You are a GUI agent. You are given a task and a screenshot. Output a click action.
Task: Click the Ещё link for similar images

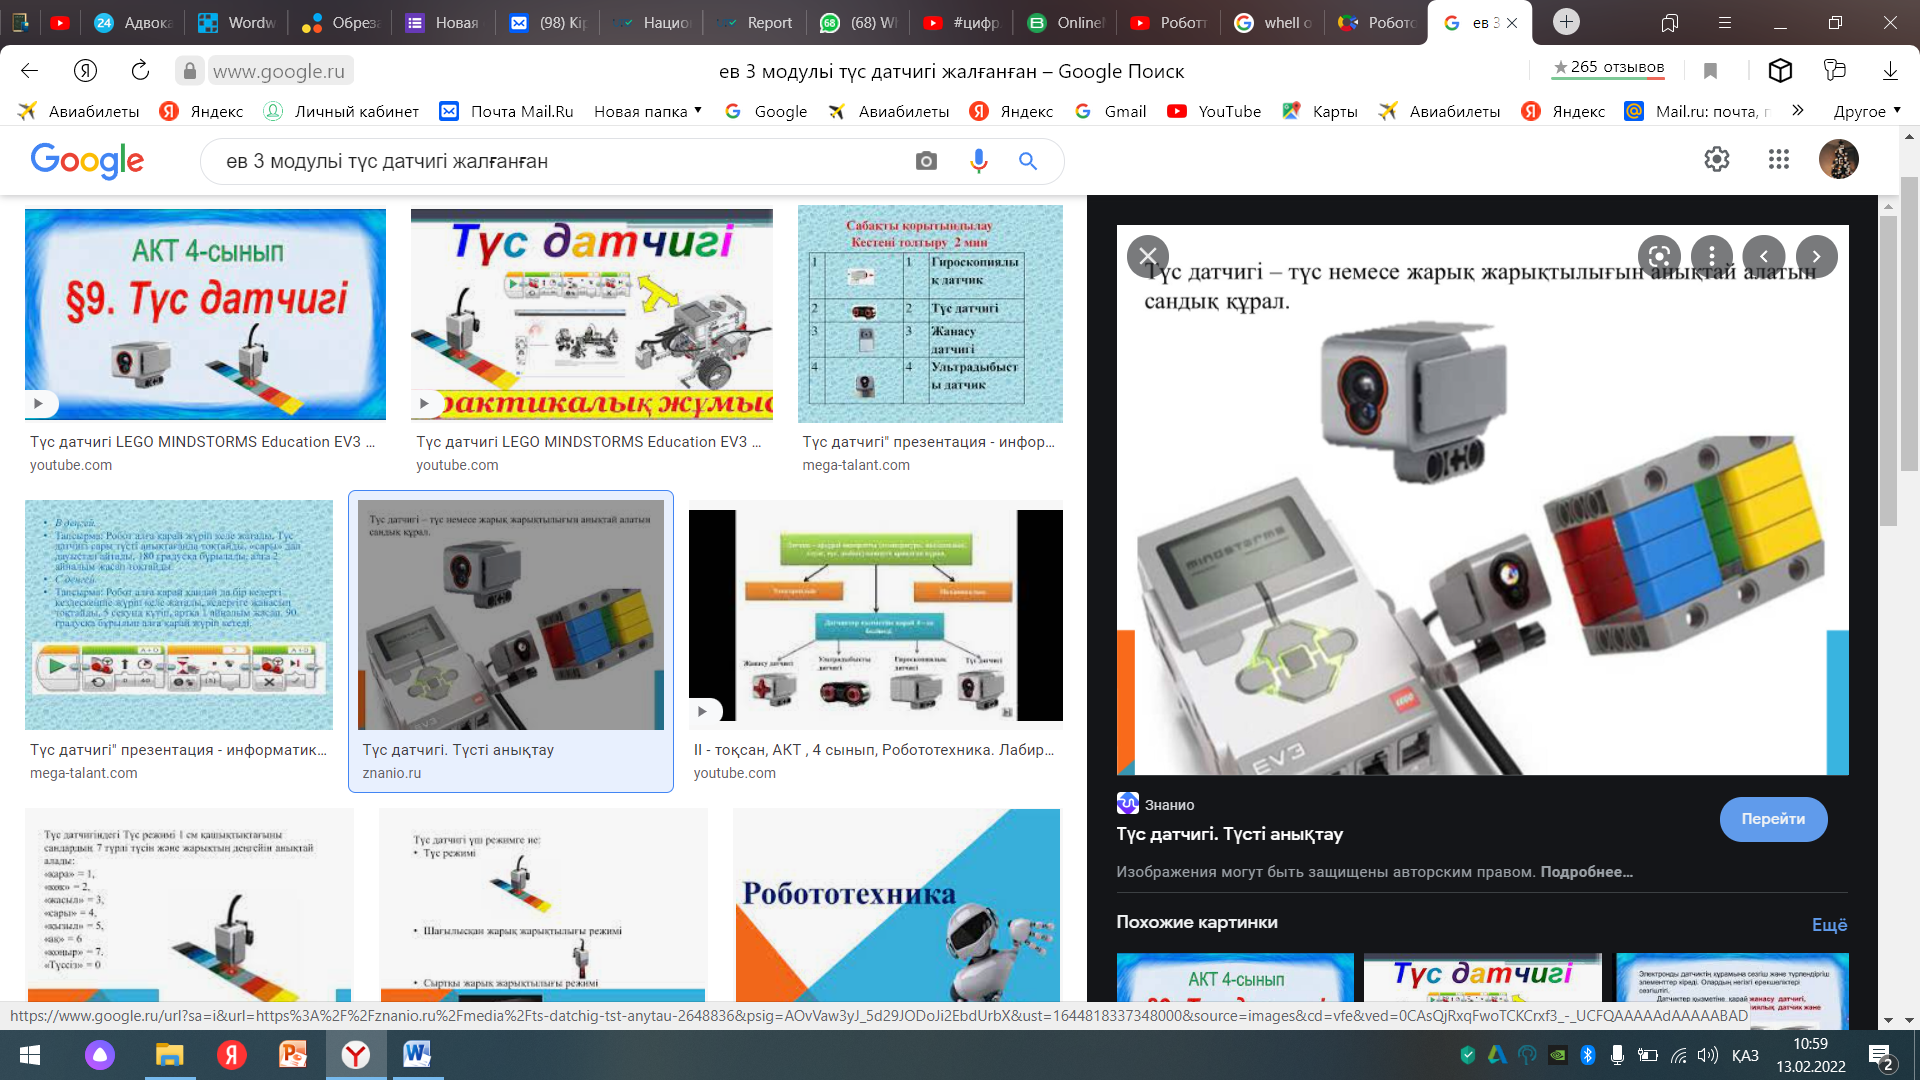click(1829, 925)
